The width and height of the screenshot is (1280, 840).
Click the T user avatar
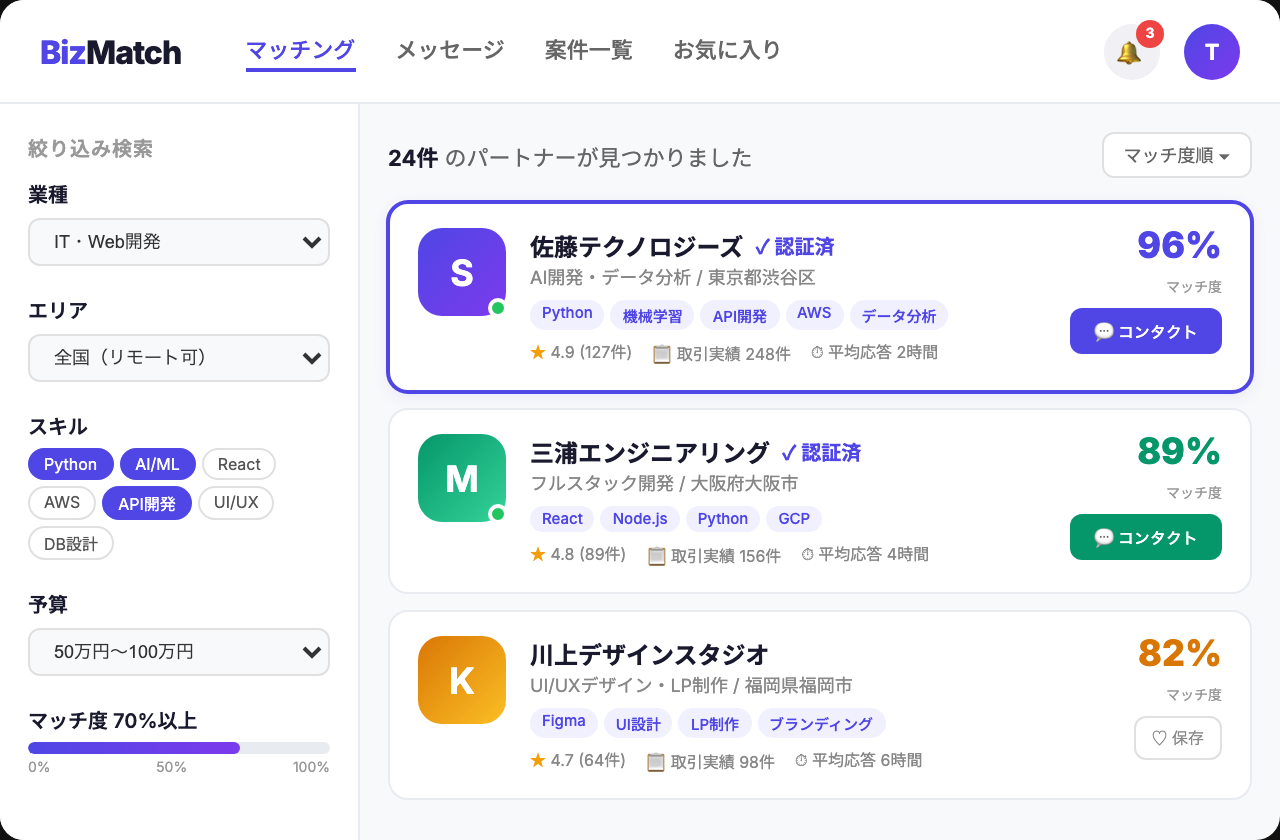(x=1211, y=51)
